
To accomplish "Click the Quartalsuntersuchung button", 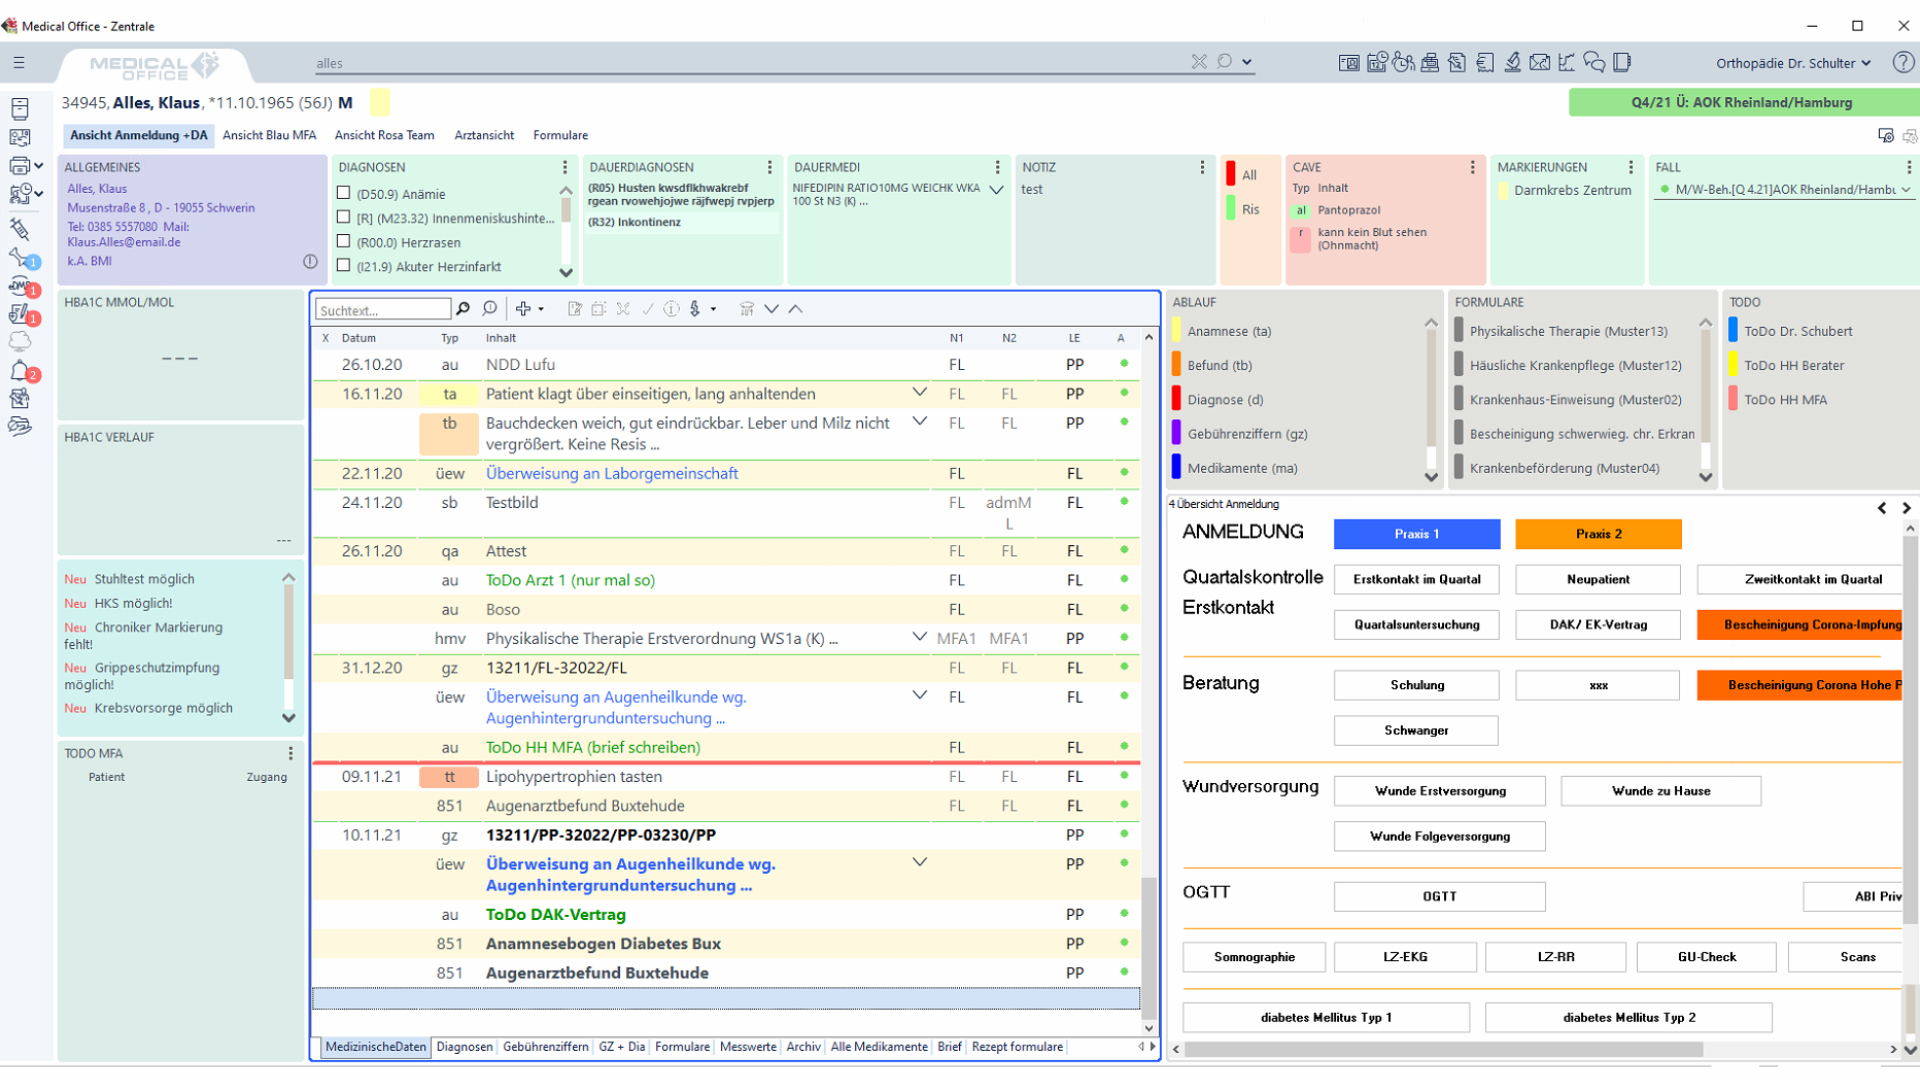I will (x=1416, y=625).
